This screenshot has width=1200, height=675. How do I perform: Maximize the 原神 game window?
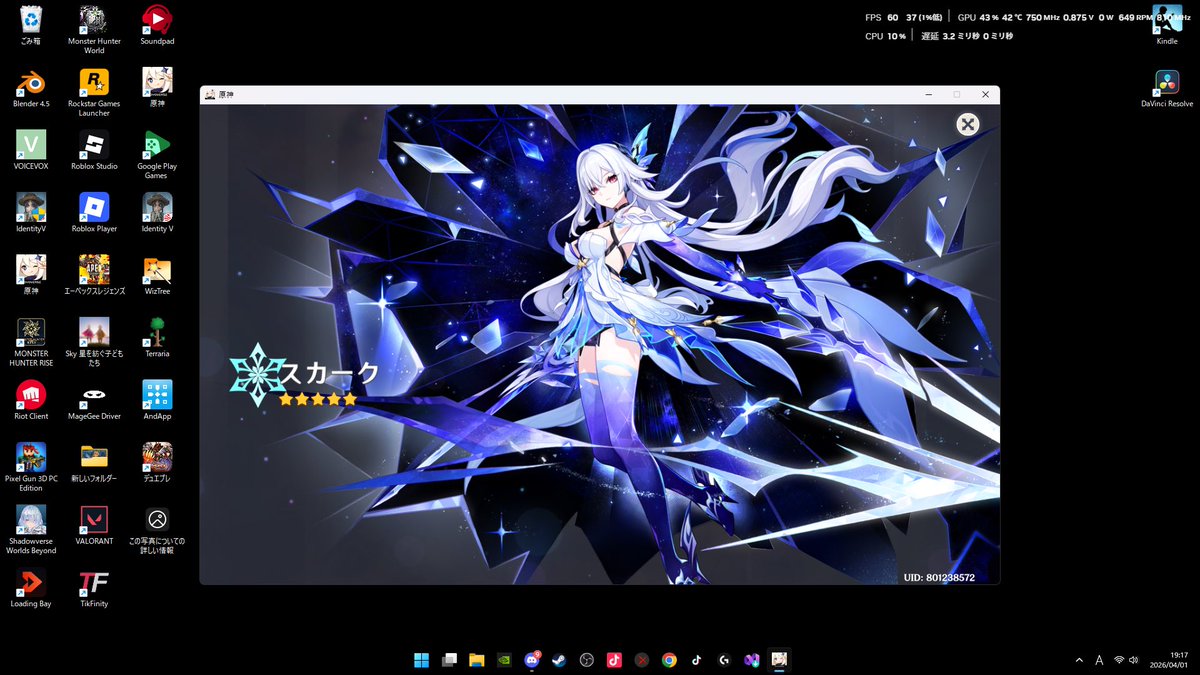tap(957, 94)
